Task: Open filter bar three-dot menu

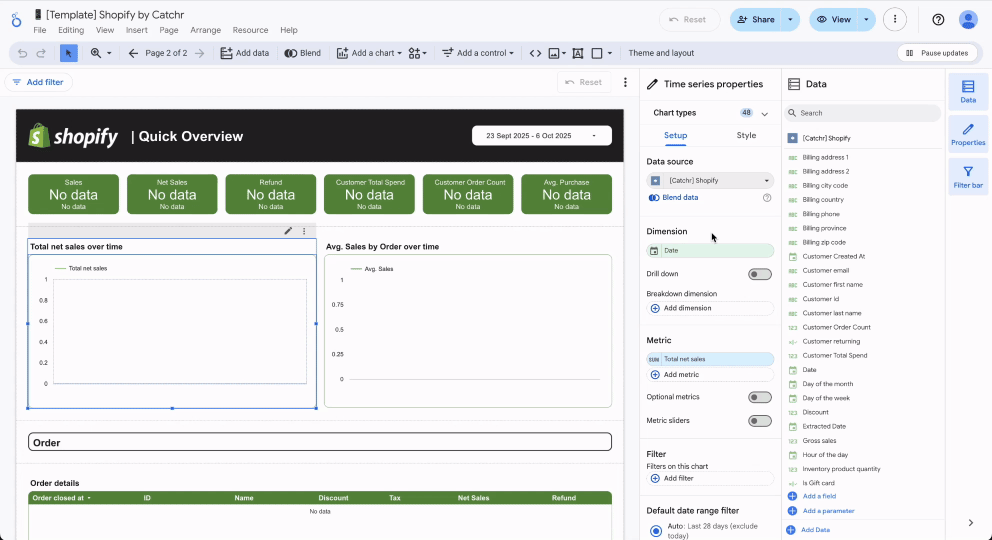Action: click(x=625, y=82)
